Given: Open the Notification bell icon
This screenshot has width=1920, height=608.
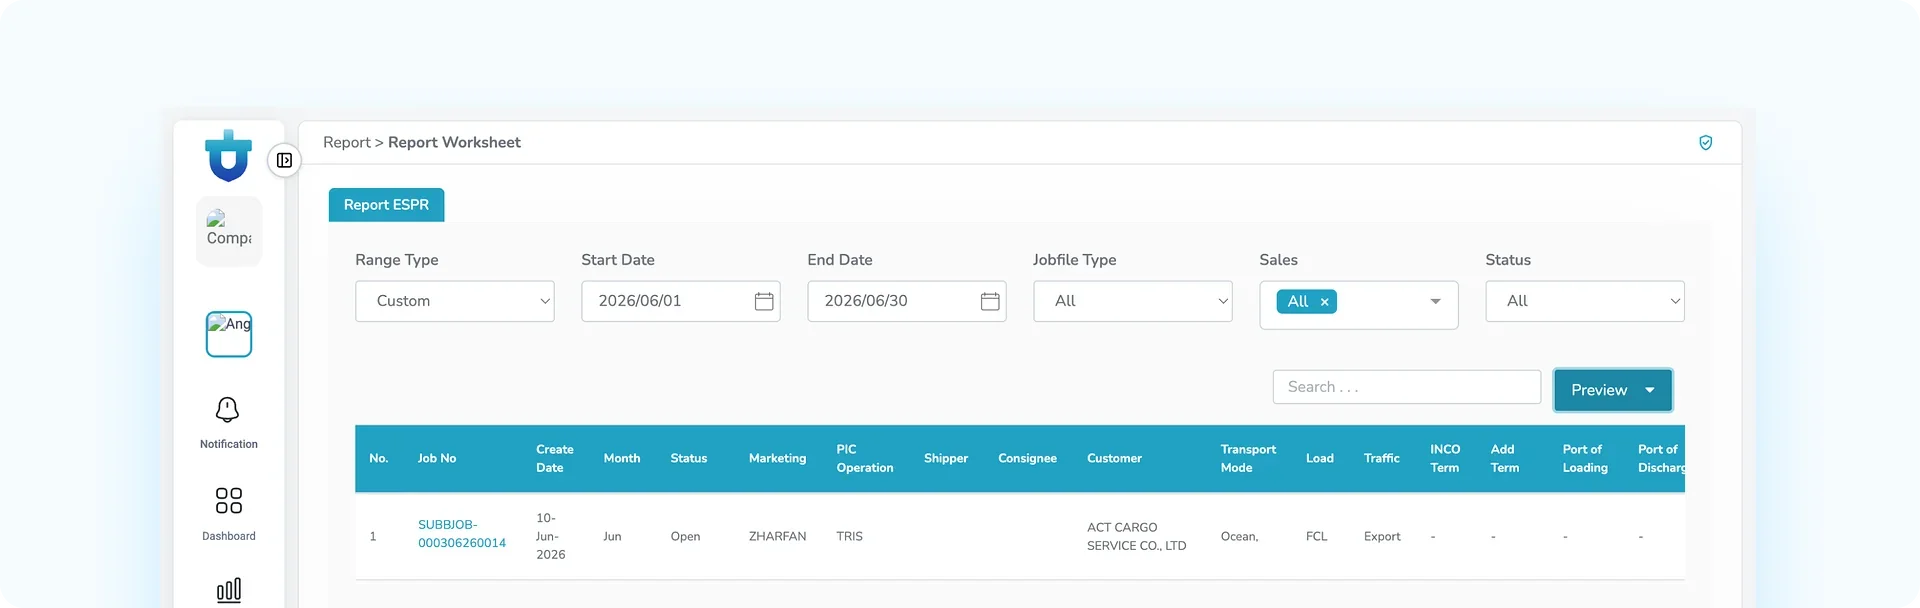Looking at the screenshot, I should pos(228,410).
